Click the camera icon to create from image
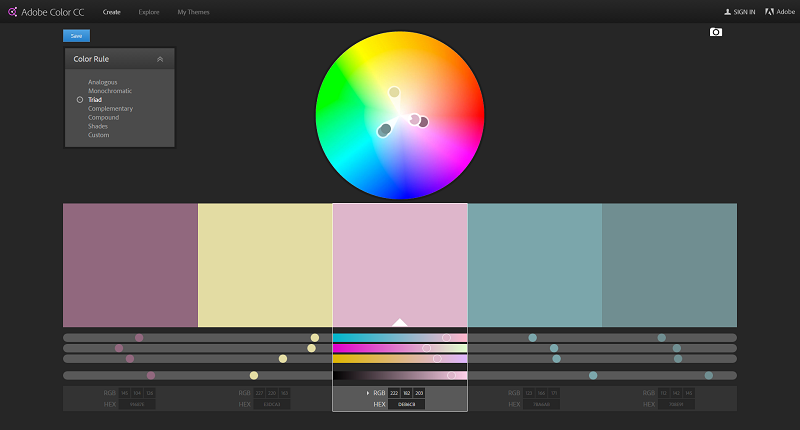This screenshot has height=430, width=800. (715, 32)
